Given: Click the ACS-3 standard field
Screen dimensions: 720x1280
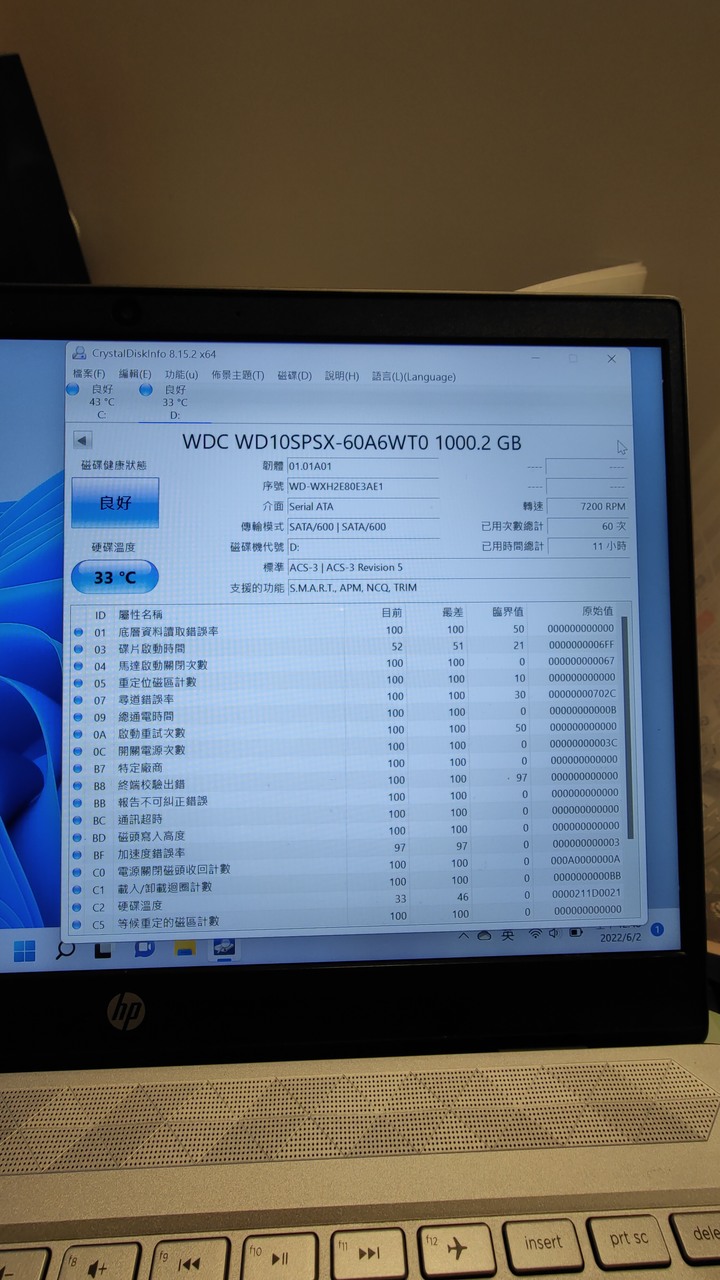Looking at the screenshot, I should pos(458,567).
